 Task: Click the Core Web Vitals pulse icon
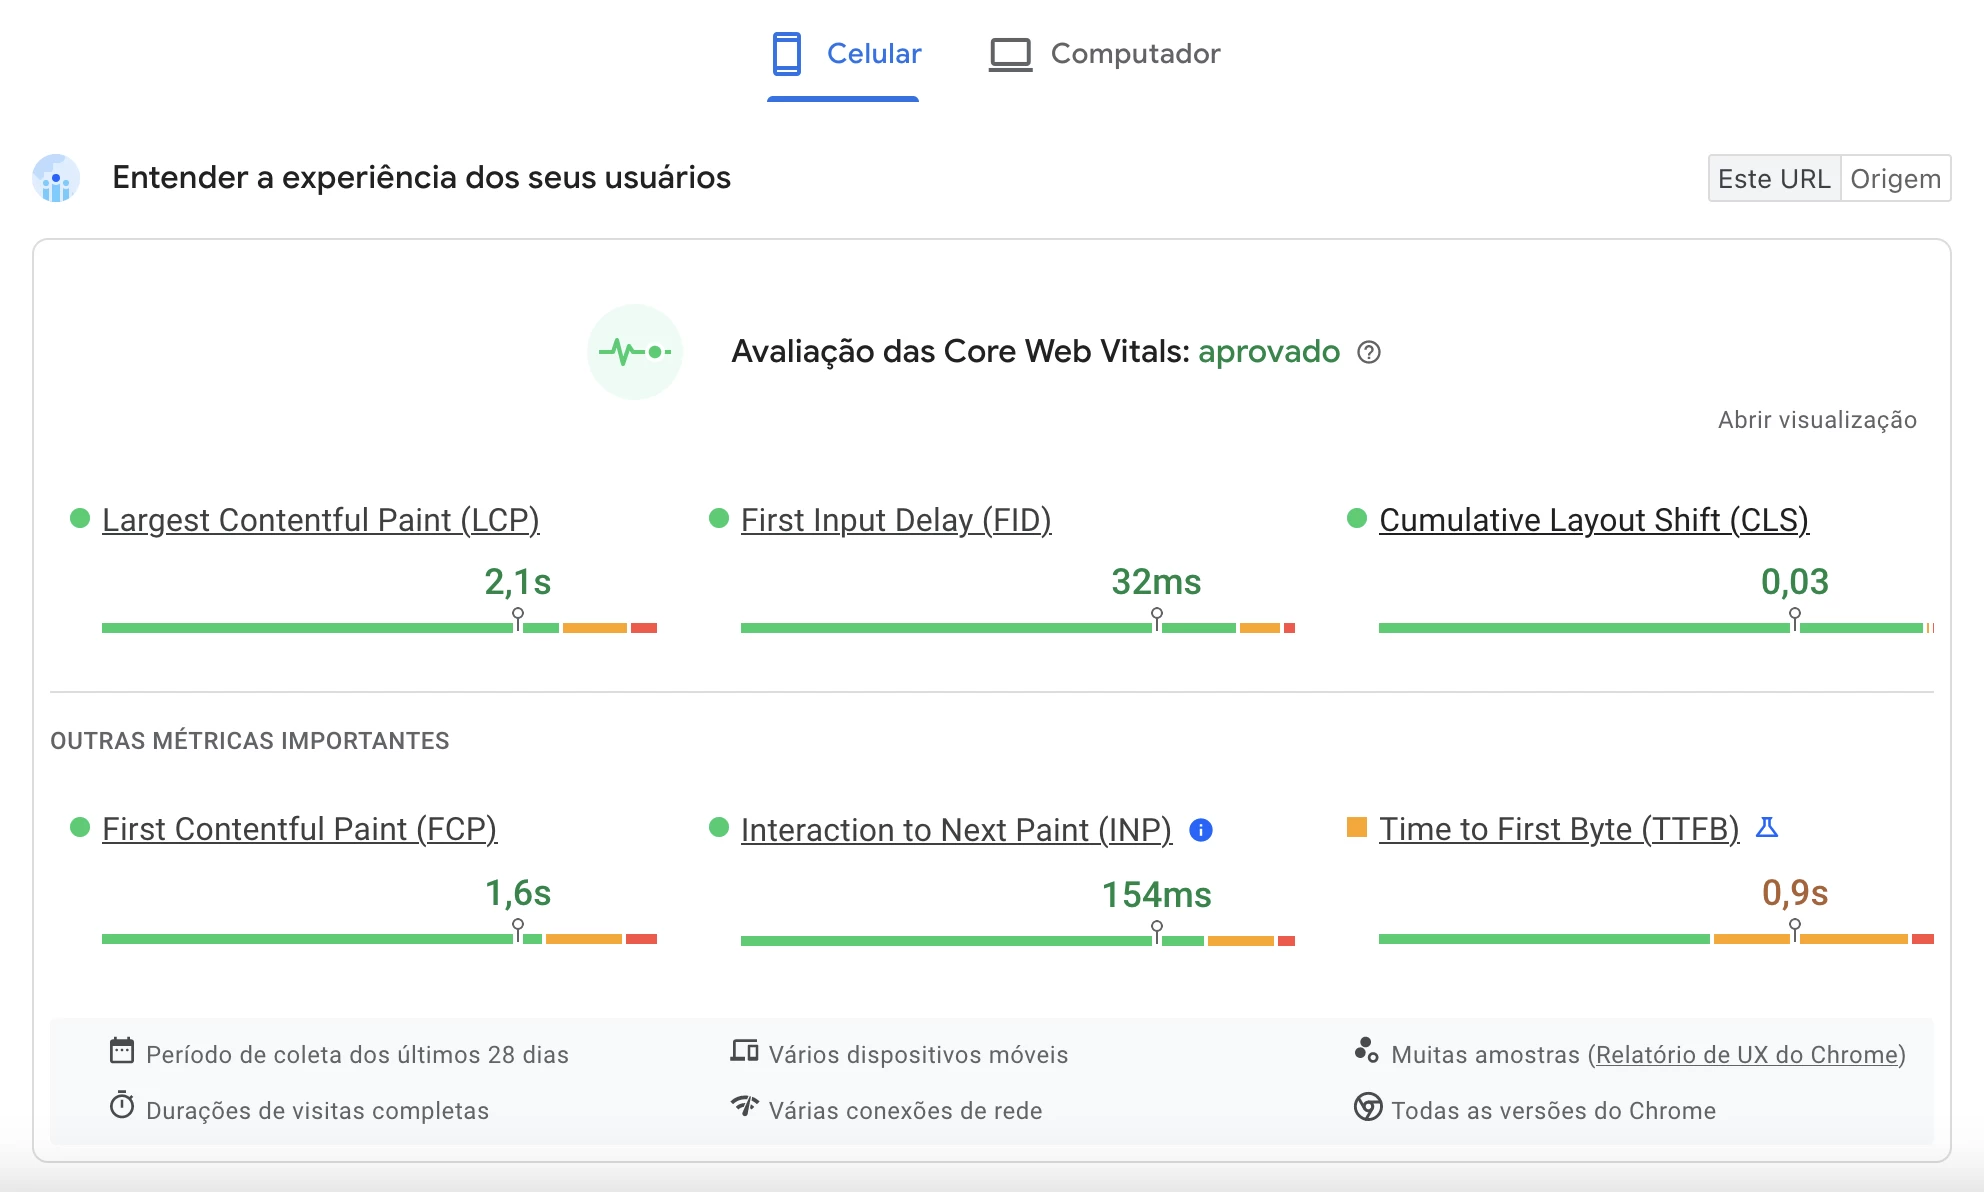coord(635,352)
